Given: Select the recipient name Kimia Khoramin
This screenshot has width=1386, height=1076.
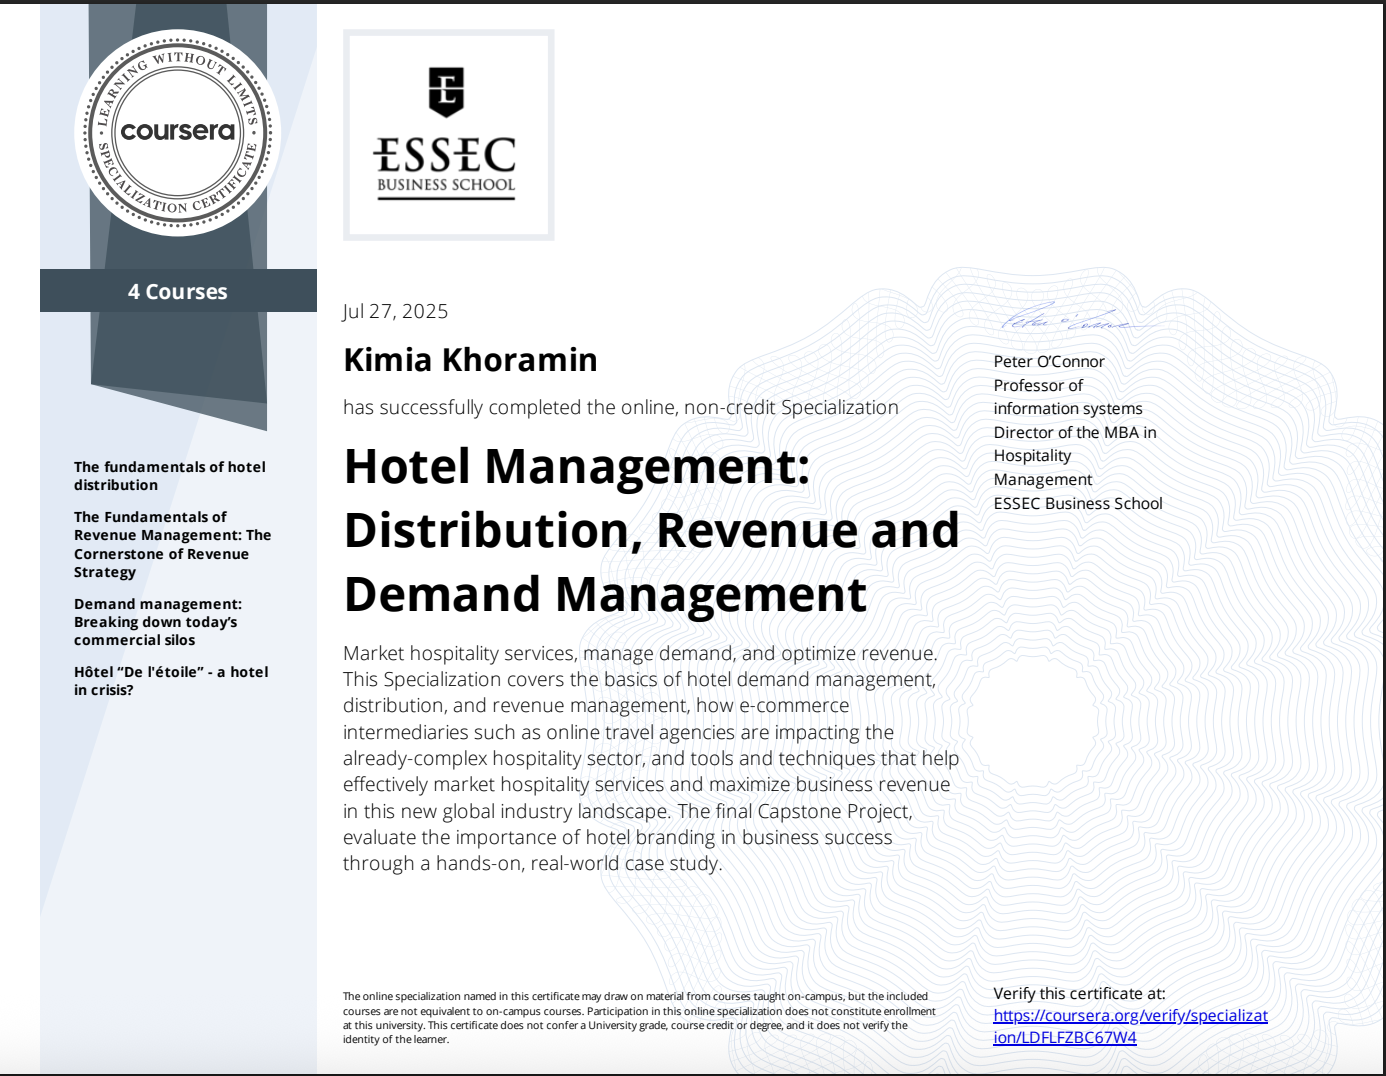Looking at the screenshot, I should 470,359.
